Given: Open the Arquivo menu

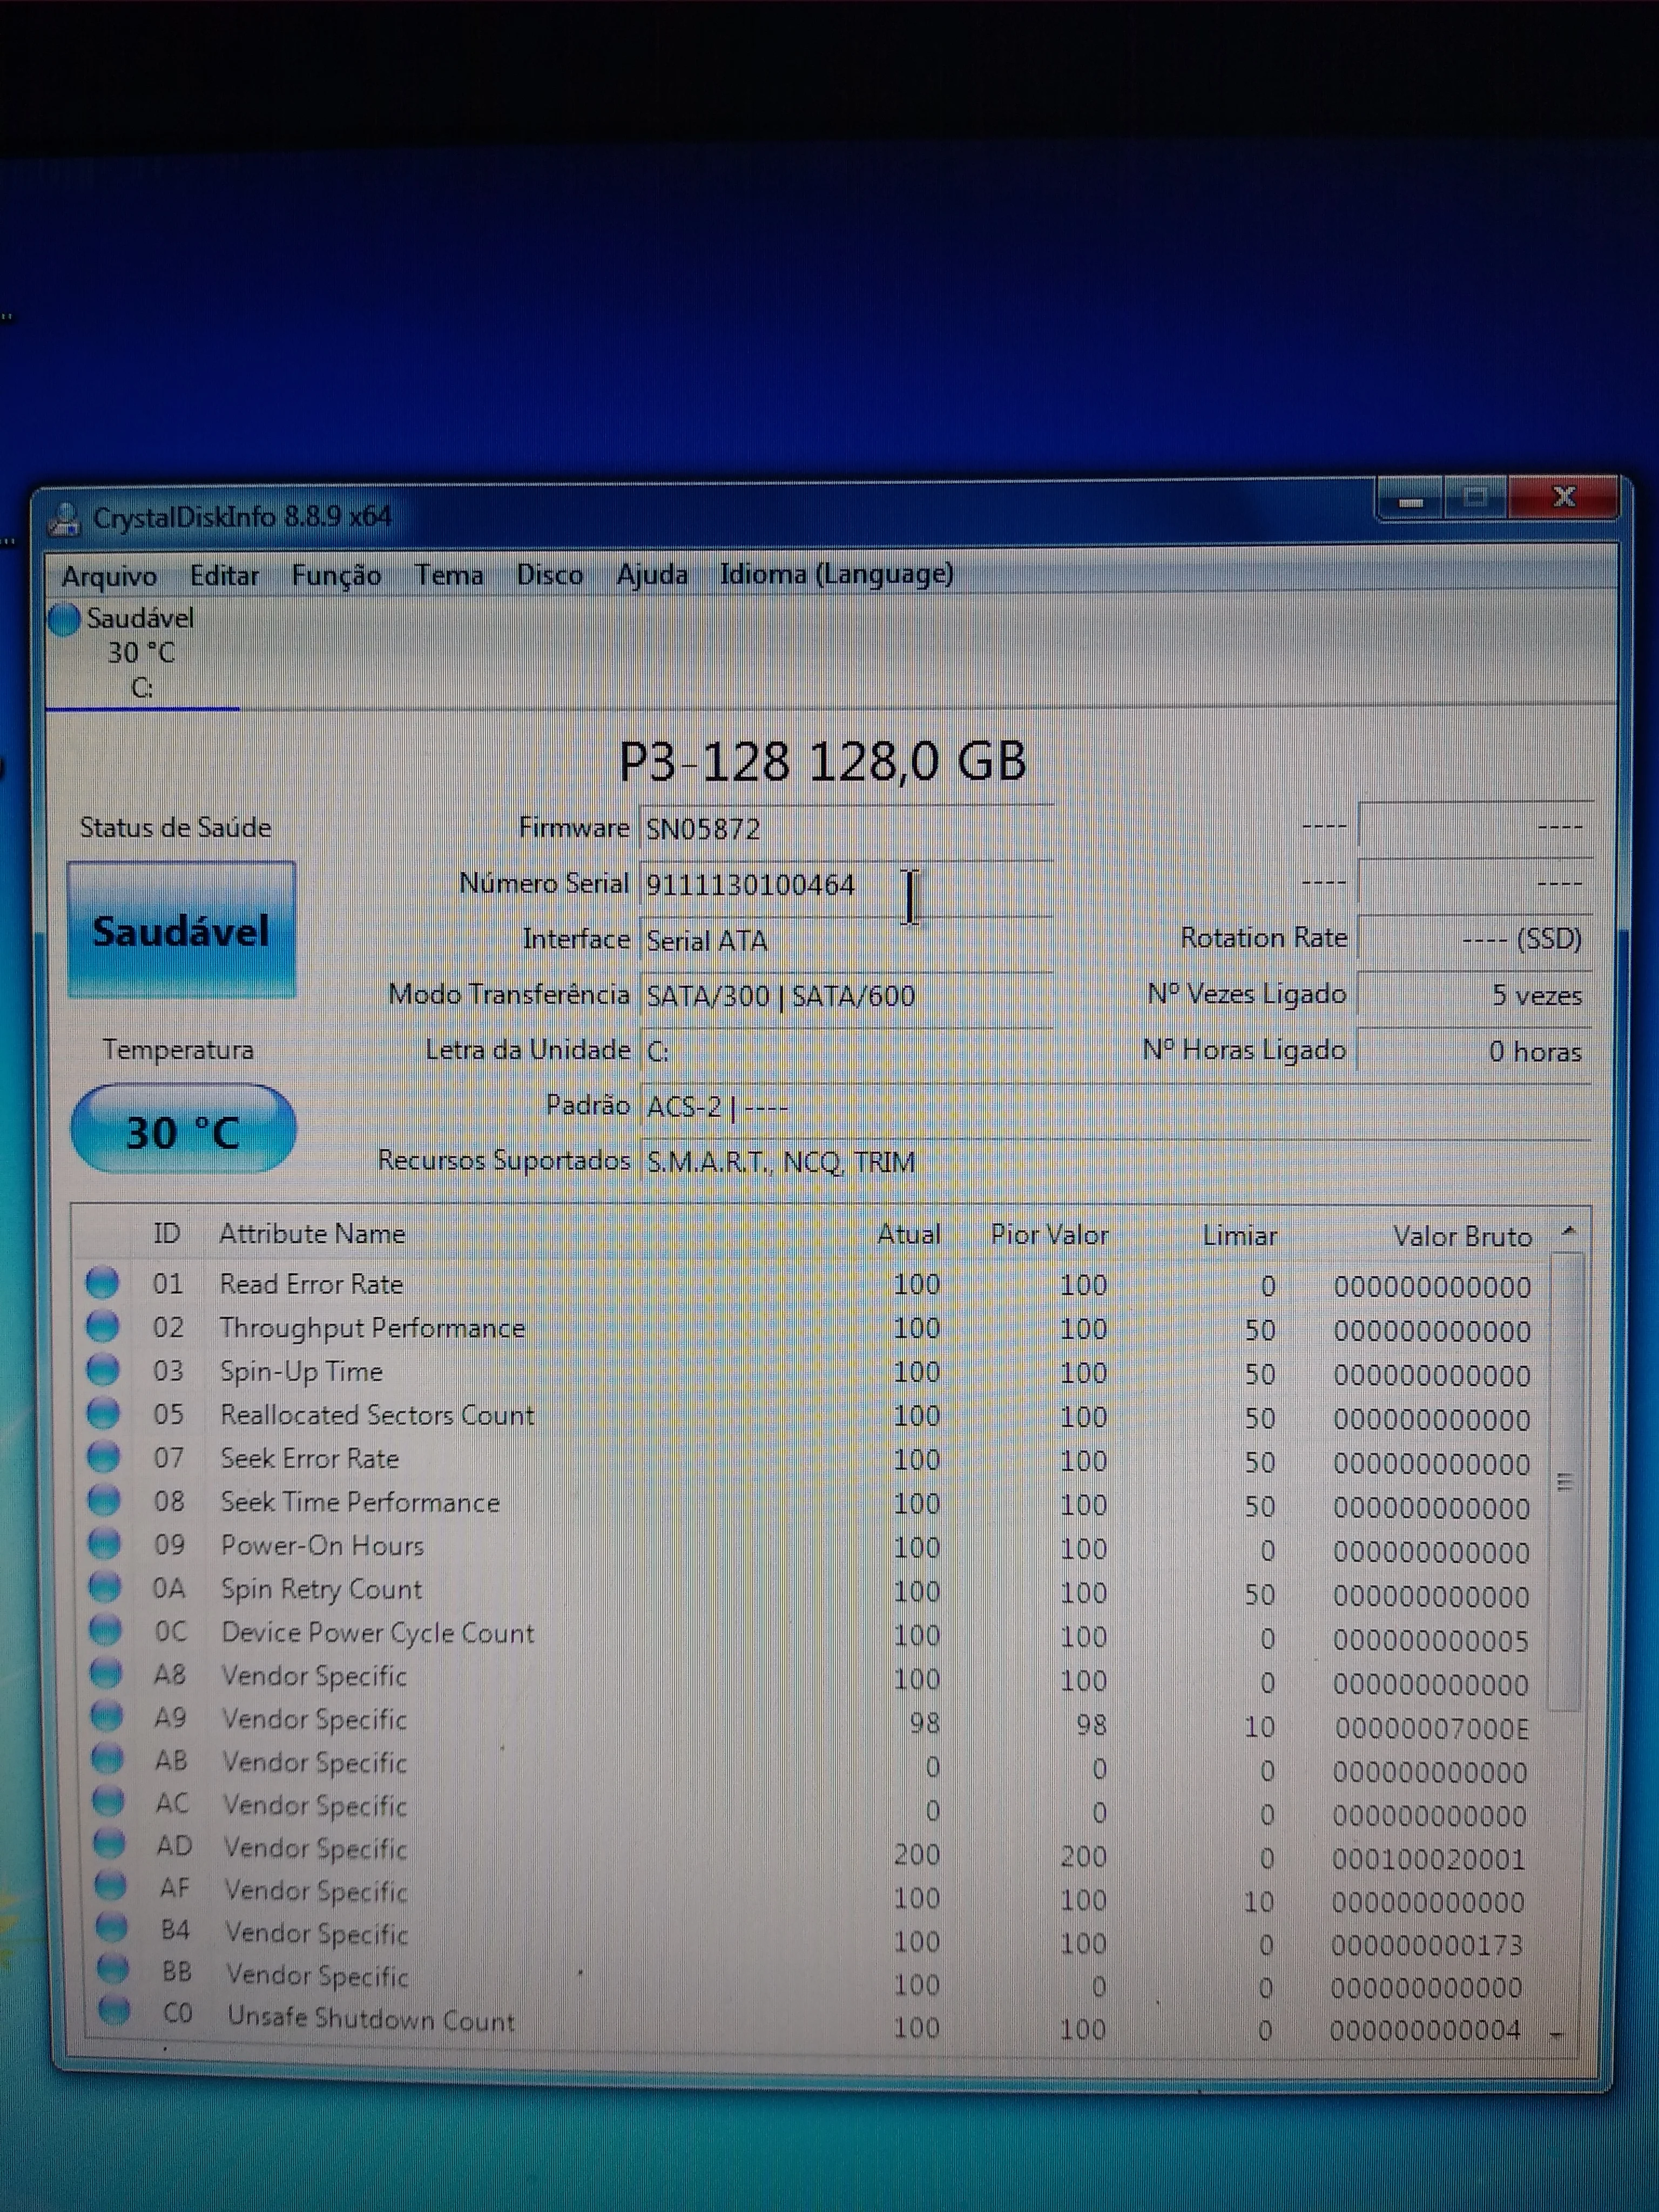Looking at the screenshot, I should coord(109,576).
